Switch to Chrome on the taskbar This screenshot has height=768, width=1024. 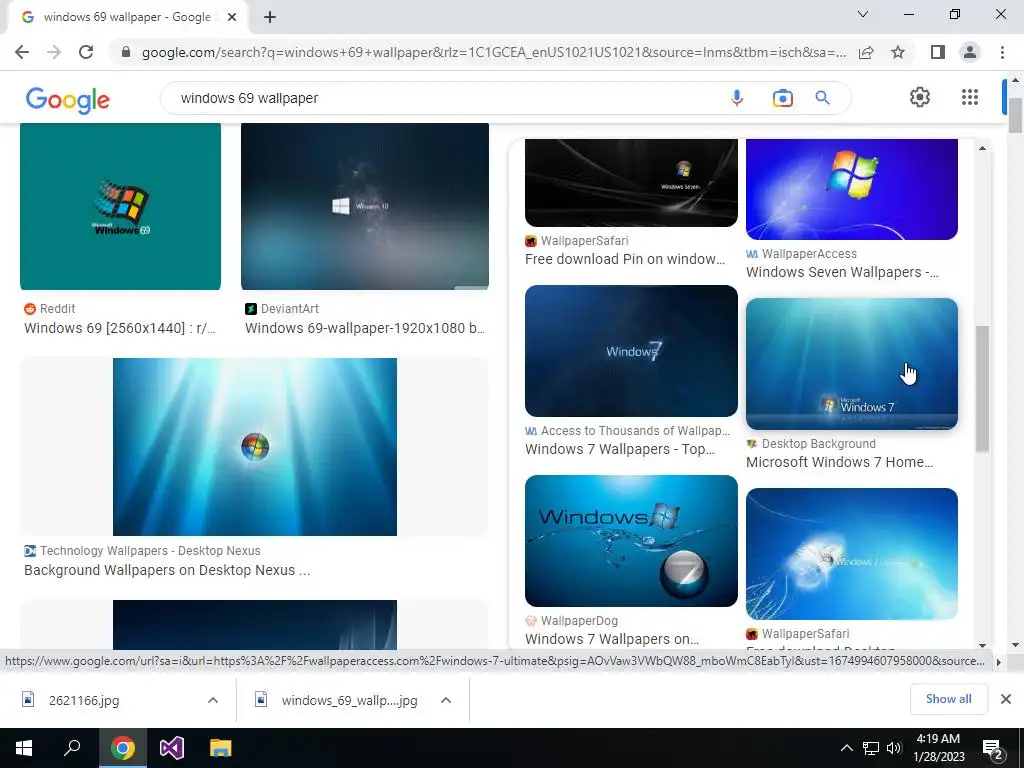tap(123, 748)
